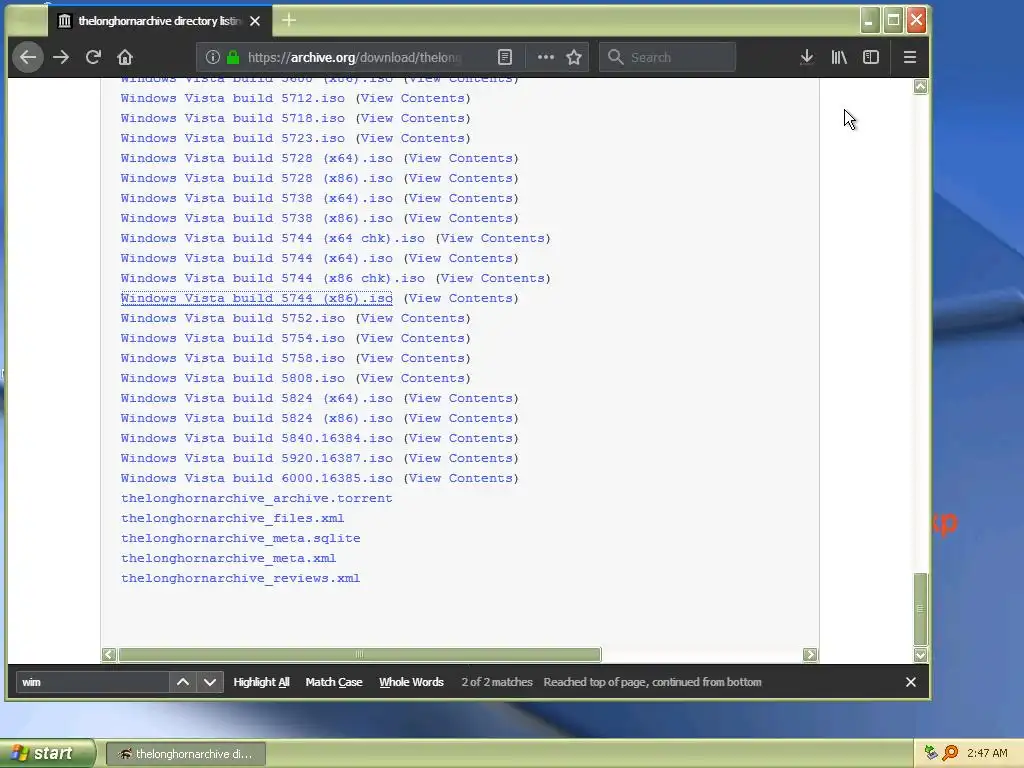Click the find bar text field containing wim
The image size is (1024, 768).
(92, 682)
